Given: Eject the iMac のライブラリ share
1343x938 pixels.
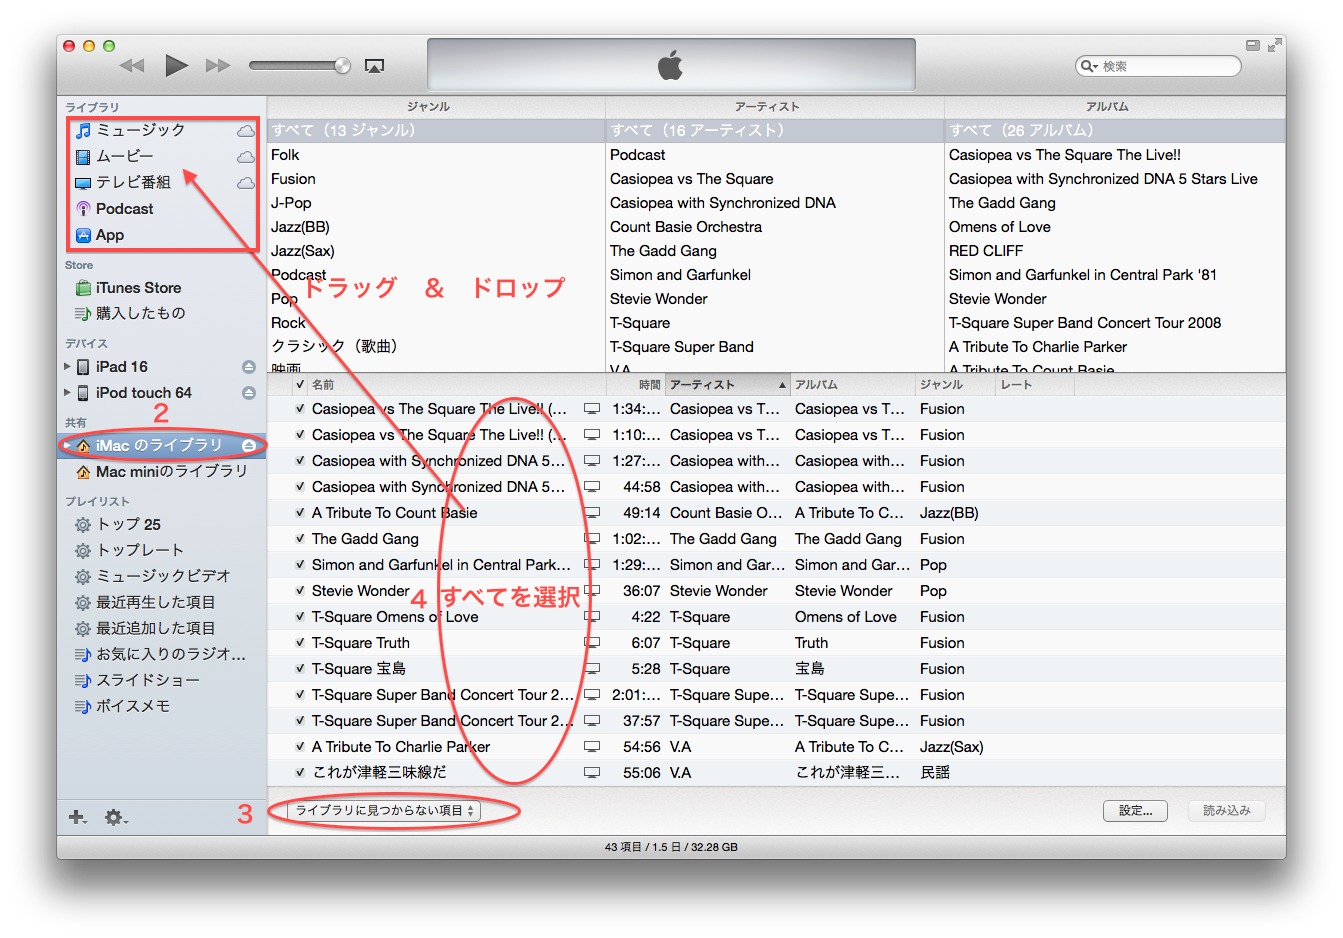Looking at the screenshot, I should coord(248,445).
